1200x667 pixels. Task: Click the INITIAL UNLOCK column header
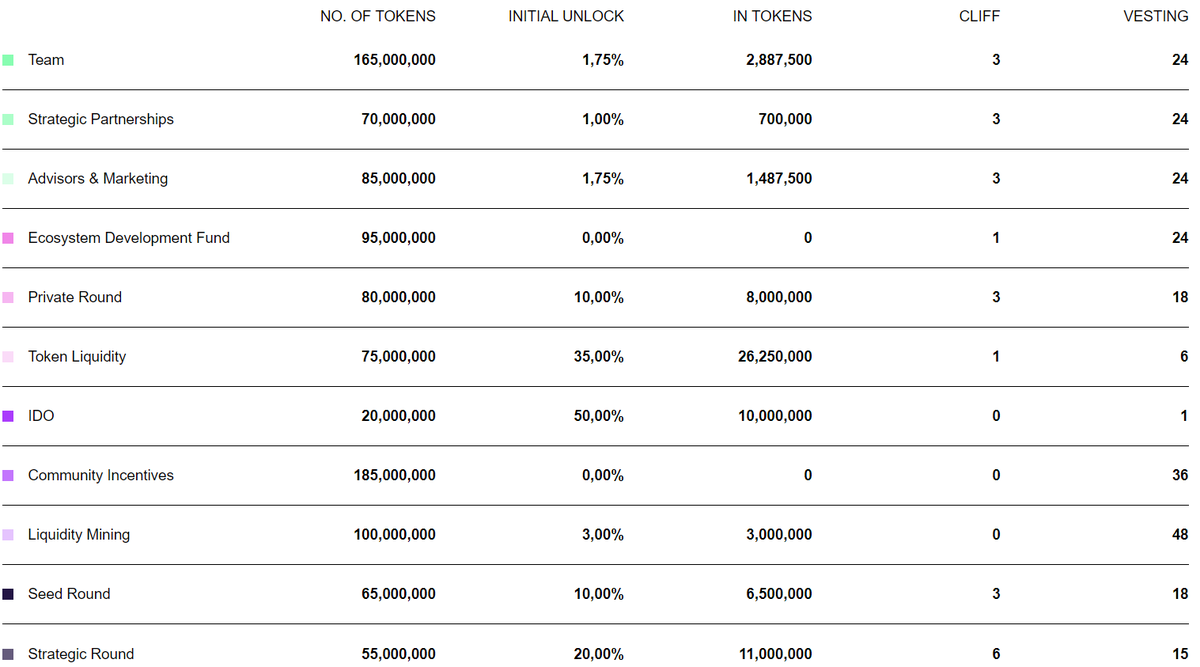pyautogui.click(x=566, y=16)
